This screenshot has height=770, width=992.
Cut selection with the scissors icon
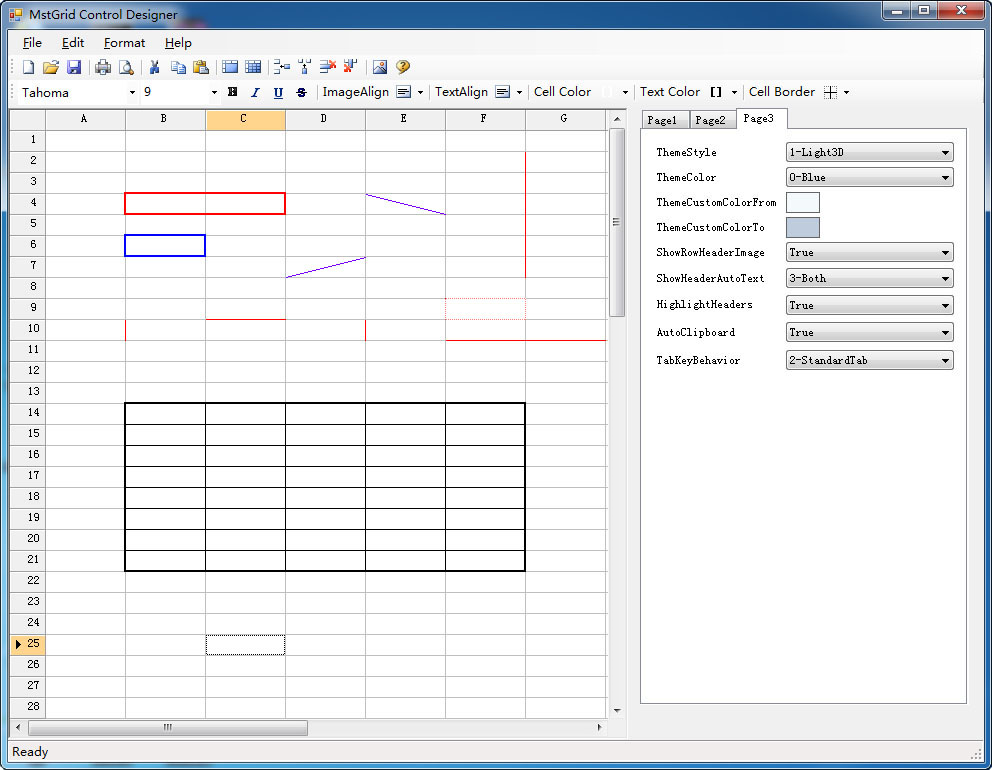[155, 67]
